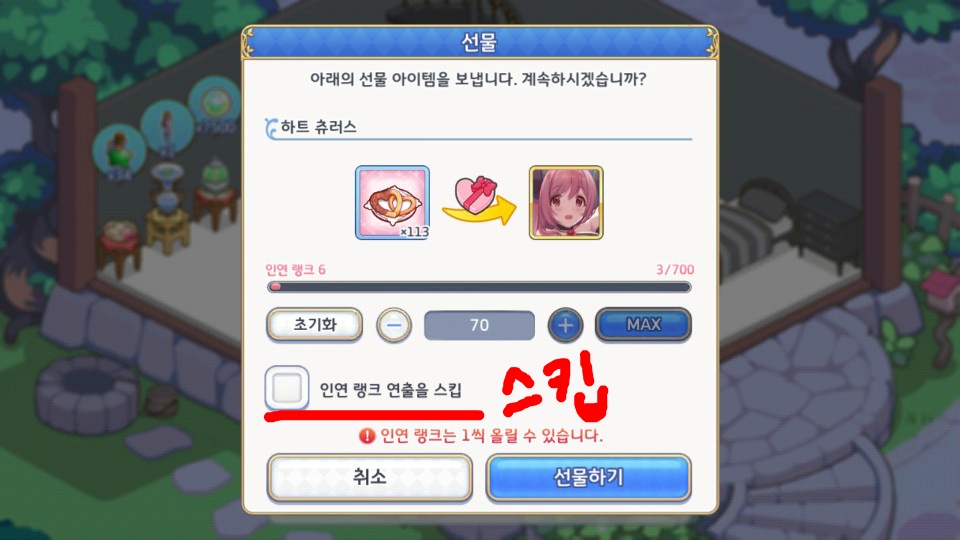Click the bond rank progress bar
960x540 pixels.
point(479,287)
